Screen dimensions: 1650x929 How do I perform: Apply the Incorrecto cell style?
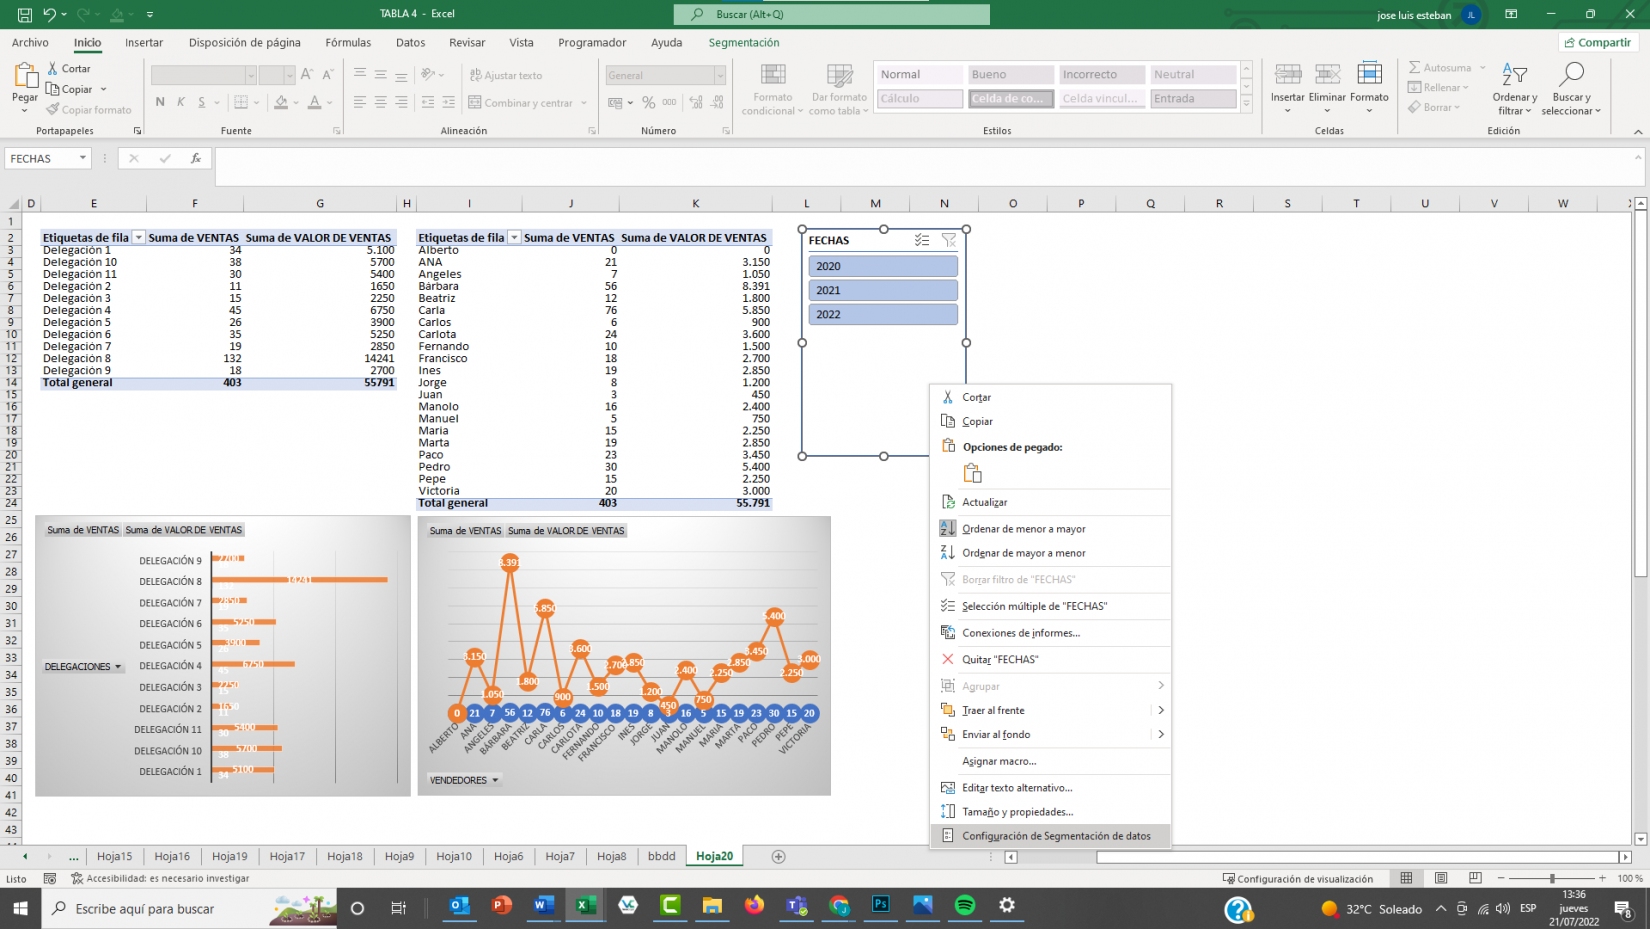point(1102,74)
